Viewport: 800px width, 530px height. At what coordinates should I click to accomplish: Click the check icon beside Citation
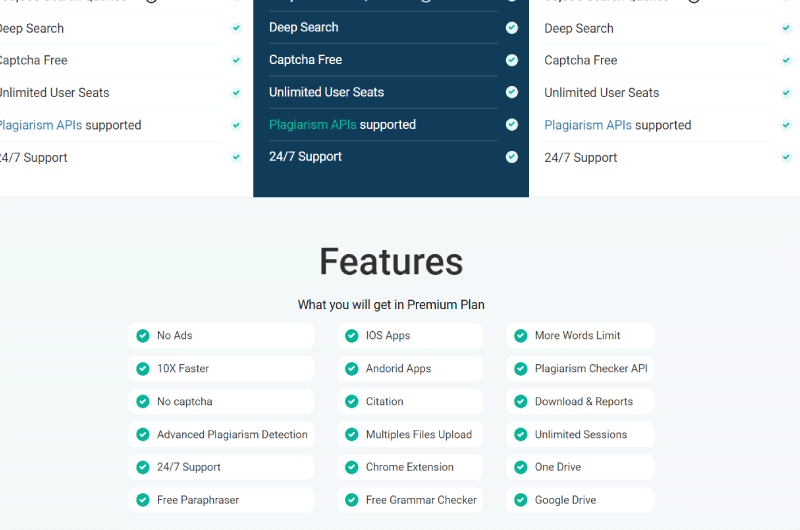point(352,401)
